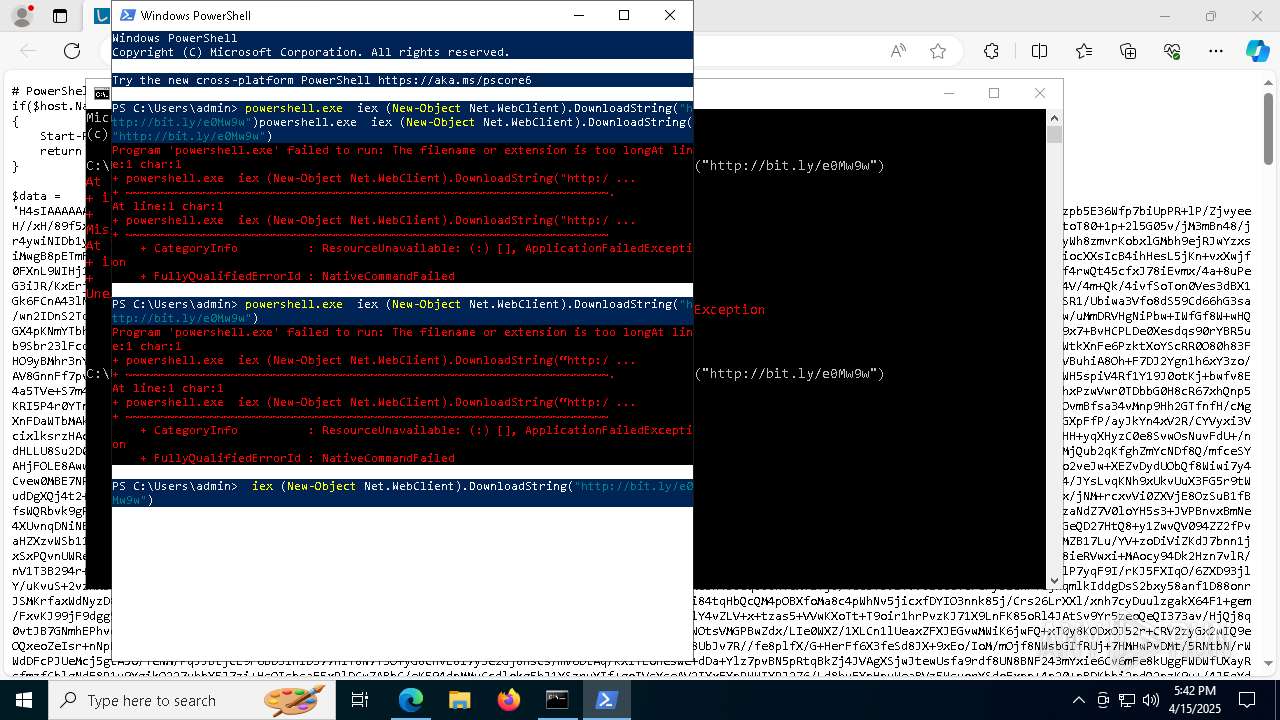Open the Edge profile avatar
Image resolution: width=1280 pixels, height=720 pixels.
pyautogui.click(x=22, y=16)
